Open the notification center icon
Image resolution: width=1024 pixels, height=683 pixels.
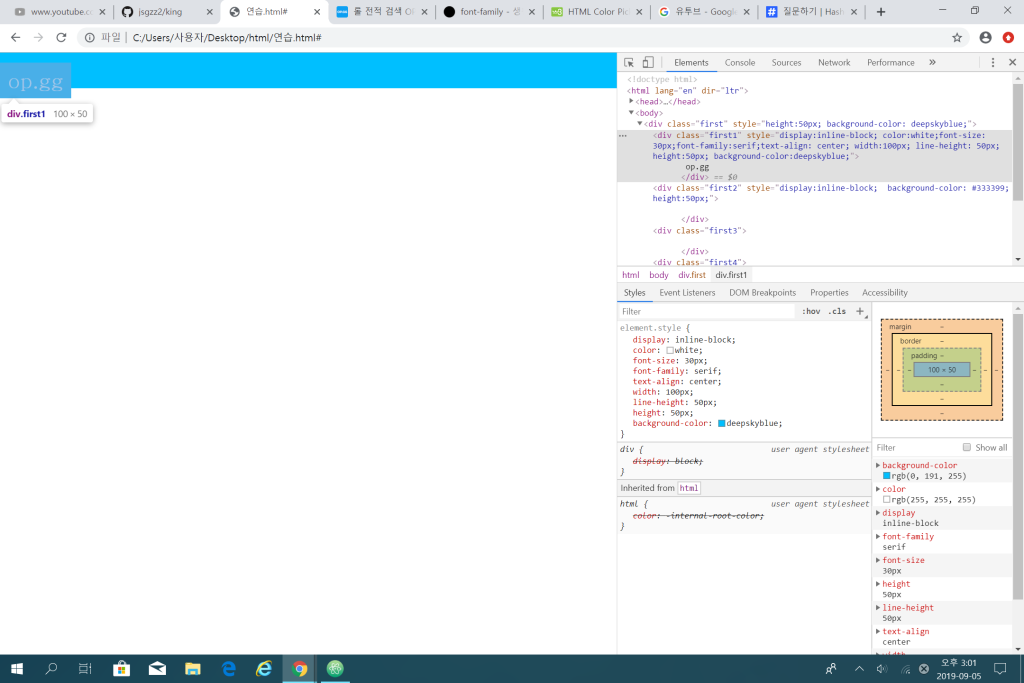click(x=1000, y=669)
